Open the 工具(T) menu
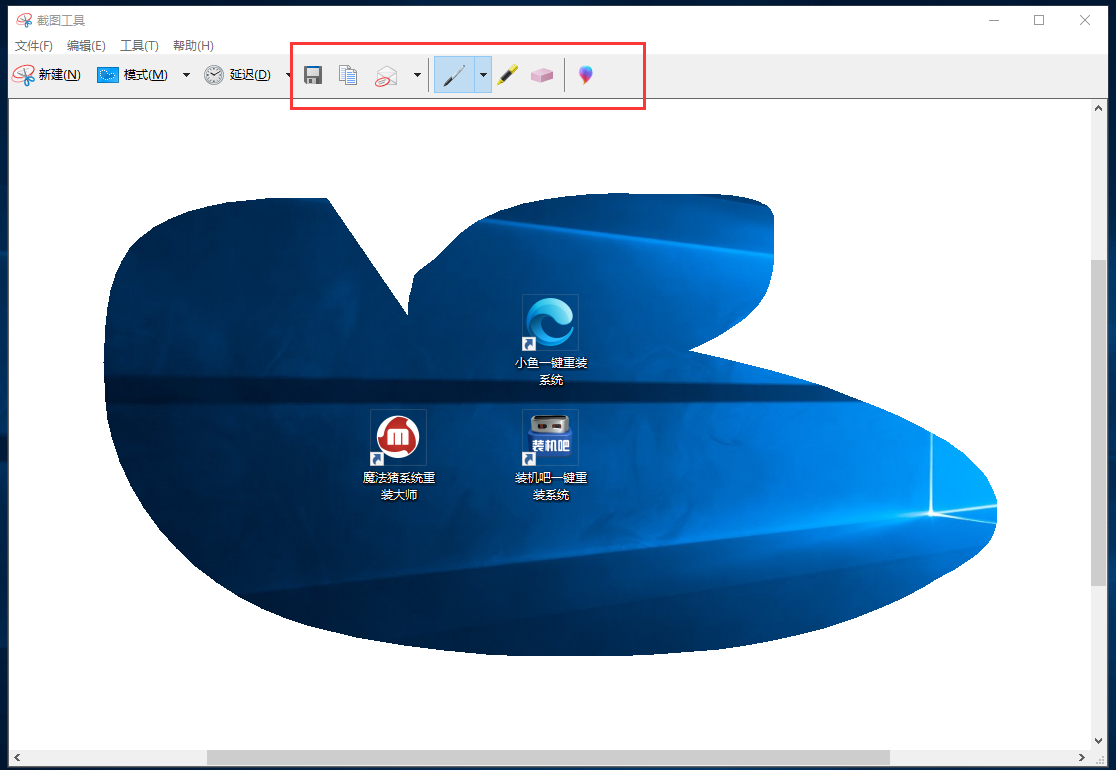 coord(139,46)
